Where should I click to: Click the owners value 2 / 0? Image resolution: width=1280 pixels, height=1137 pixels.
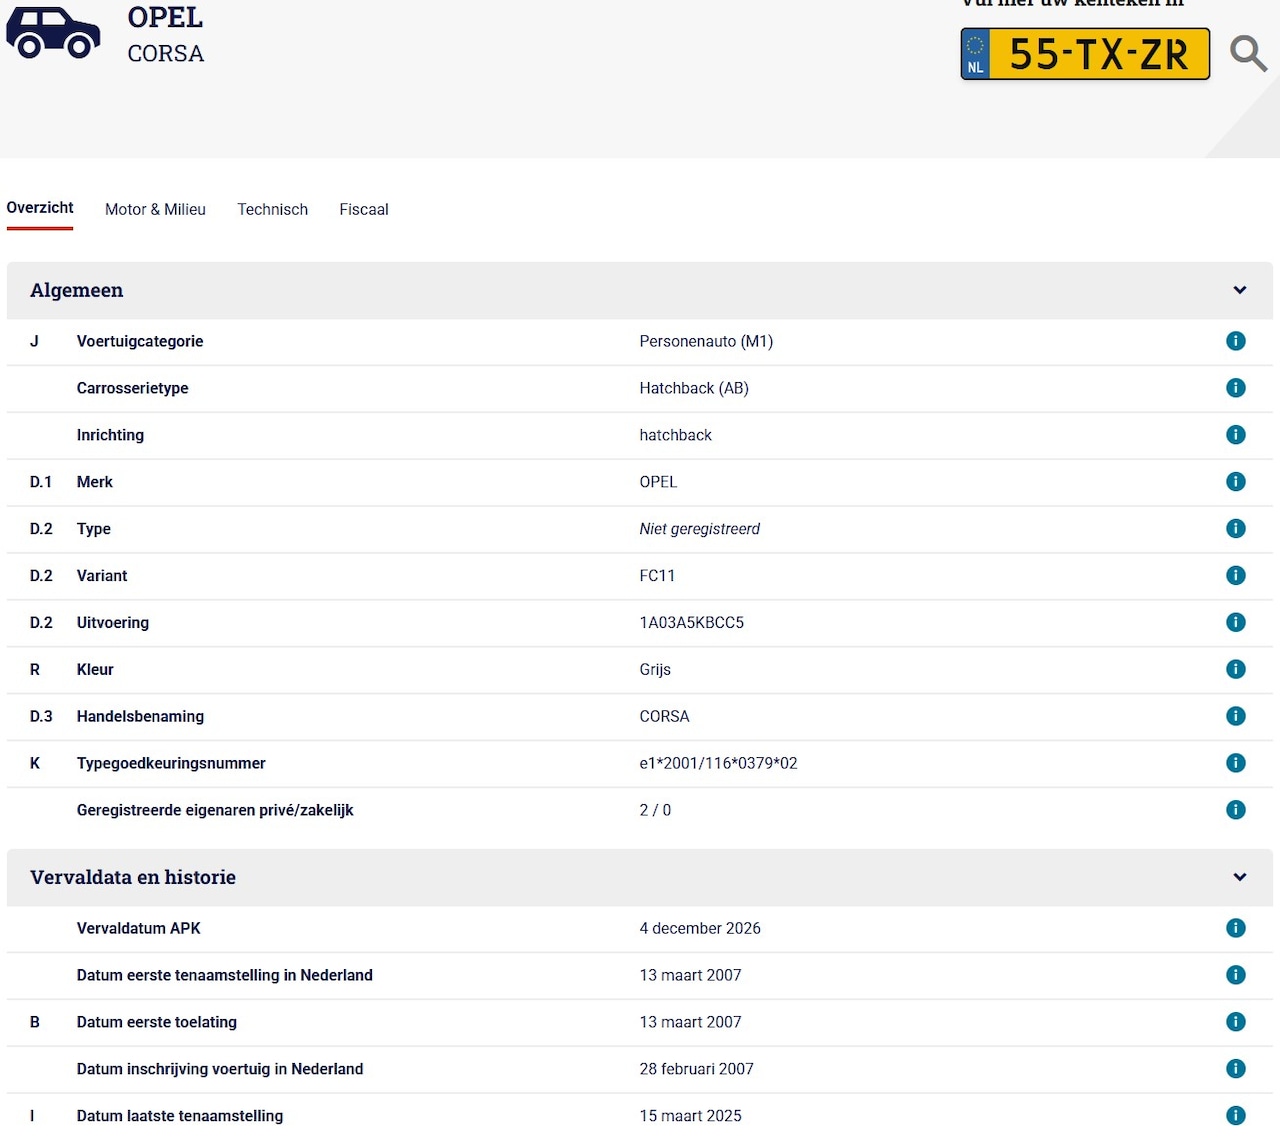pos(655,810)
